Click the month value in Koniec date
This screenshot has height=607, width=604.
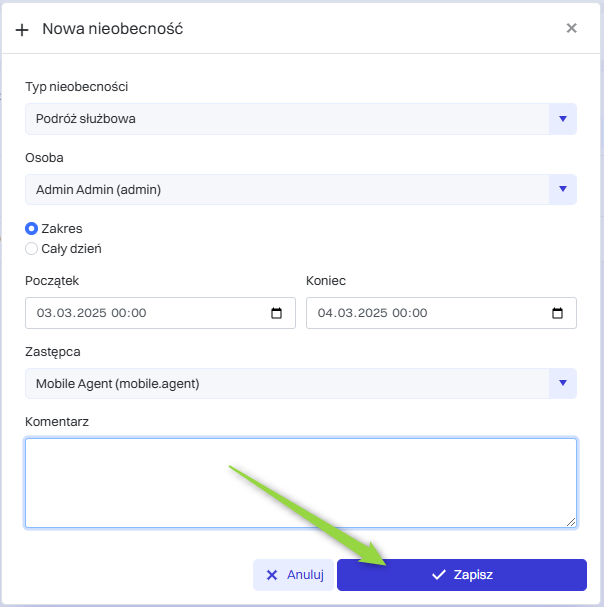tap(347, 313)
